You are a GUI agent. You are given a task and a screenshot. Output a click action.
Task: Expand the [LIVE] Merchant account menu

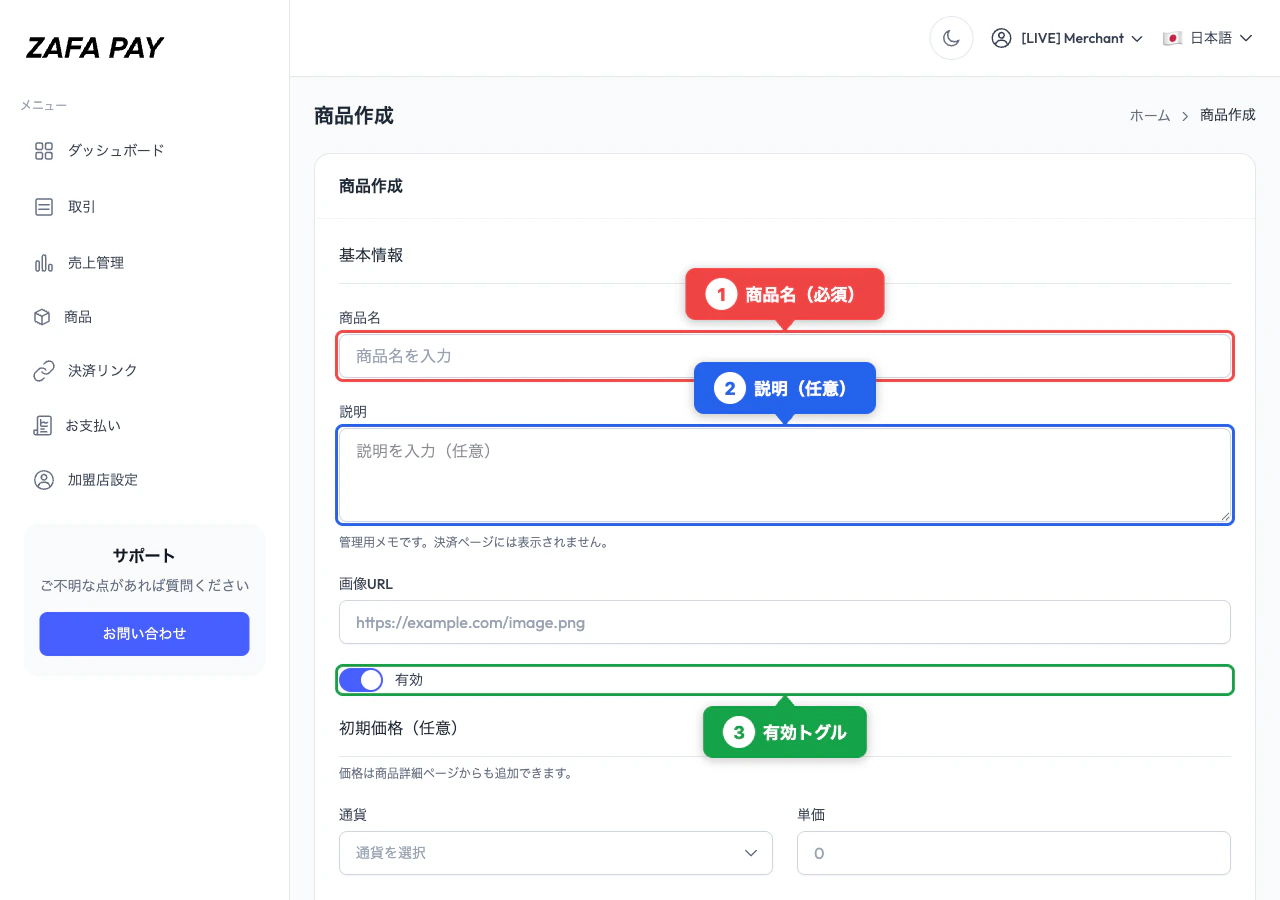[x=1067, y=38]
